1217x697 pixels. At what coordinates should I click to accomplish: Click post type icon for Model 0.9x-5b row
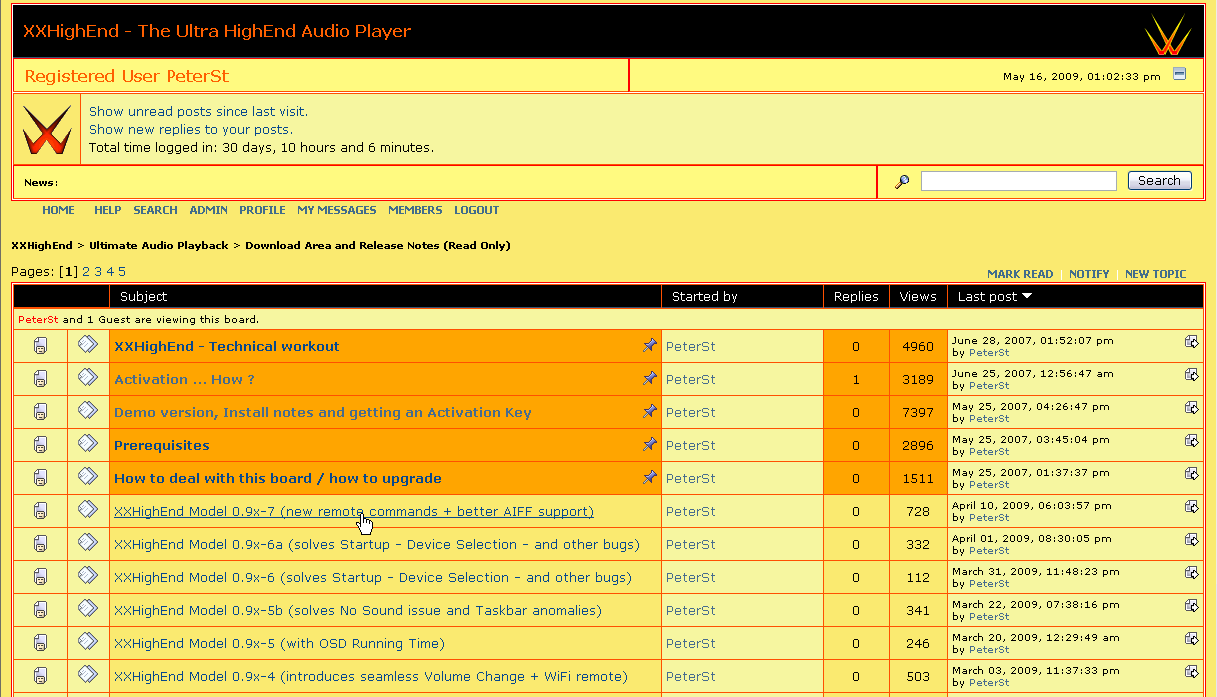88,609
